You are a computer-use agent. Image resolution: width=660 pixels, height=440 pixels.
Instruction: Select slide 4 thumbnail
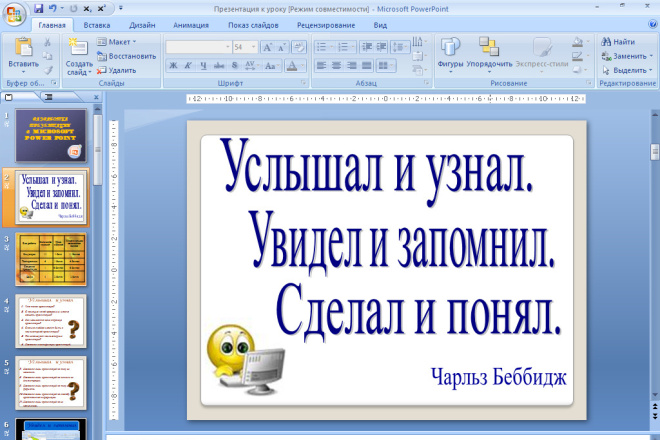tap(51, 321)
